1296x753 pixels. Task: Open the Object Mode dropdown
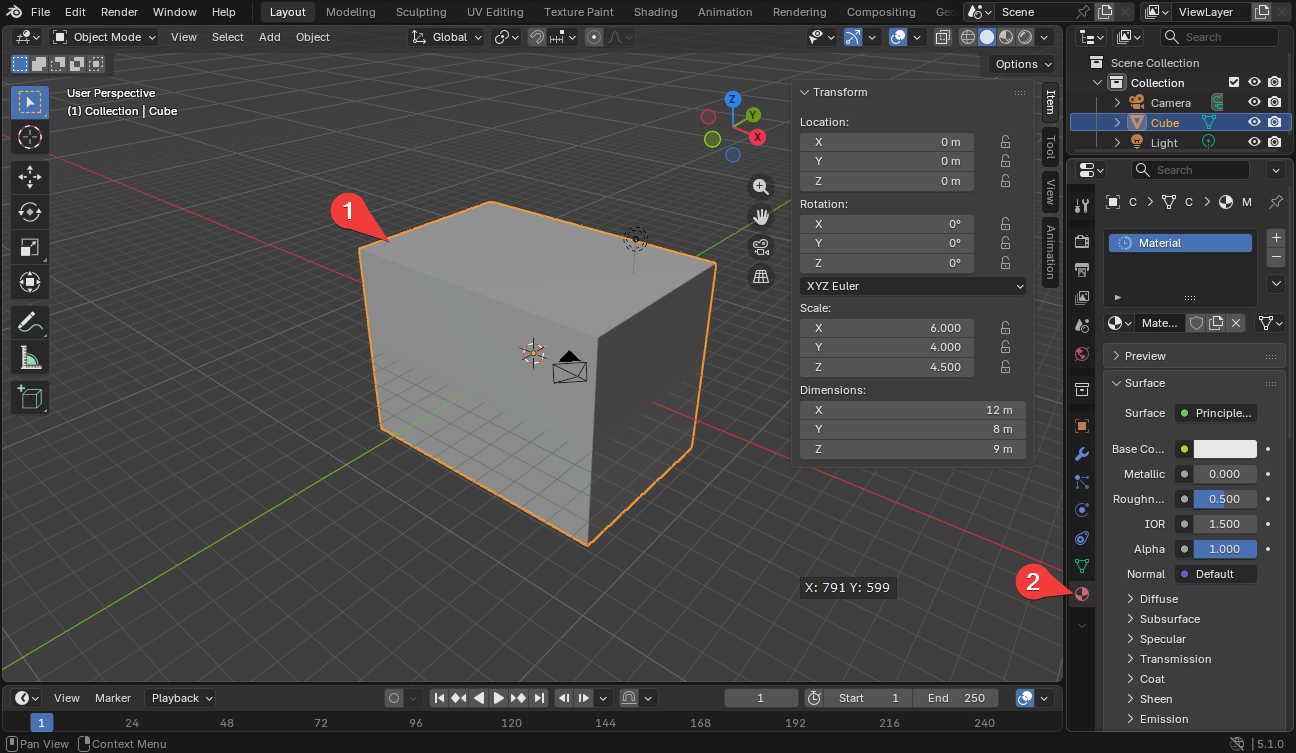[105, 37]
